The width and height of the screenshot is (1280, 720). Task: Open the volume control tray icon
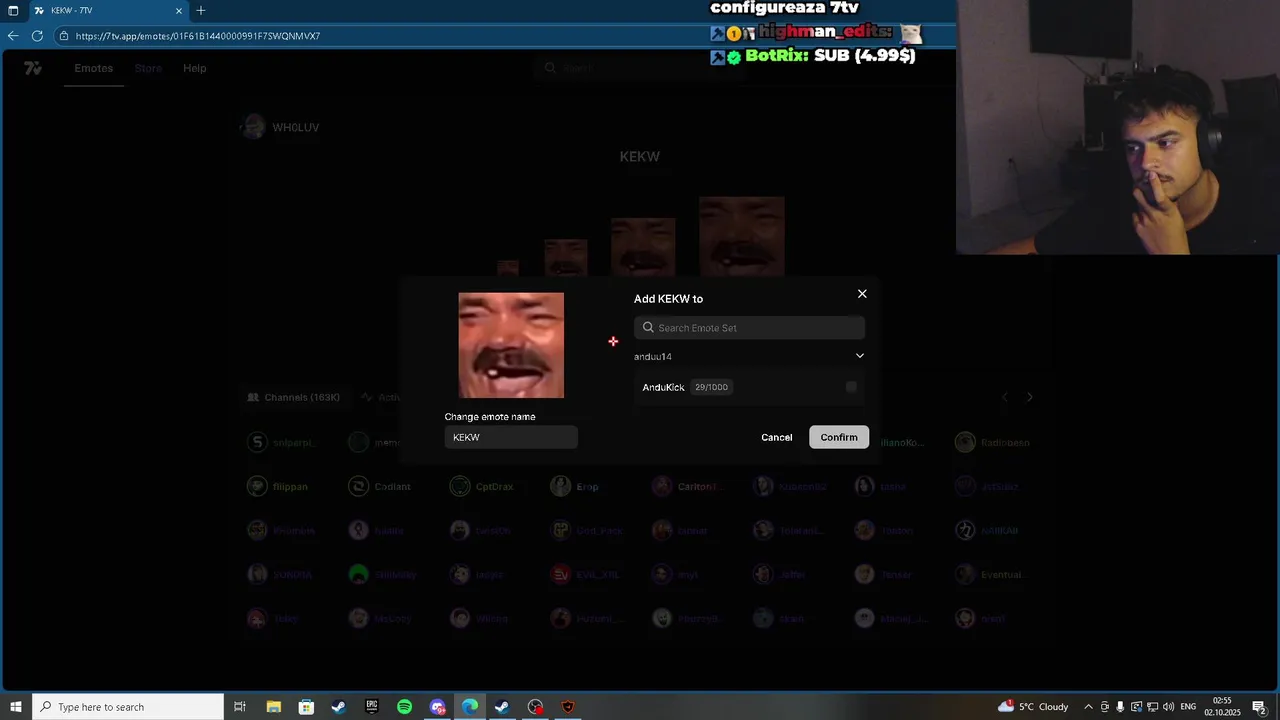pyautogui.click(x=1168, y=707)
